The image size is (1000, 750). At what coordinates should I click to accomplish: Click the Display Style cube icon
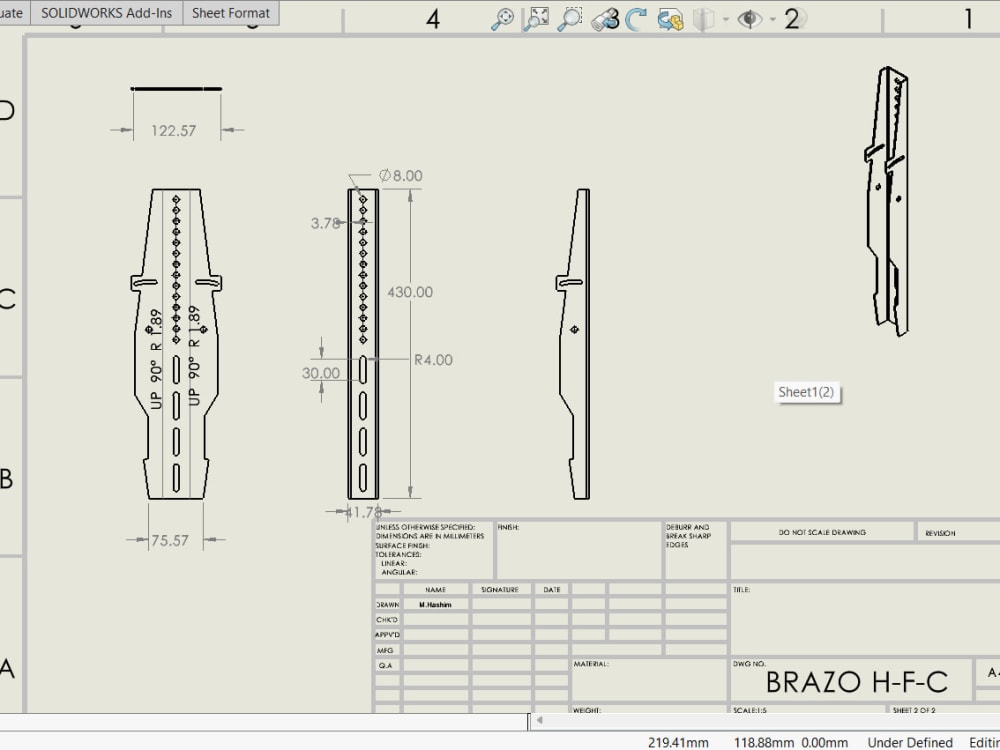[x=704, y=17]
